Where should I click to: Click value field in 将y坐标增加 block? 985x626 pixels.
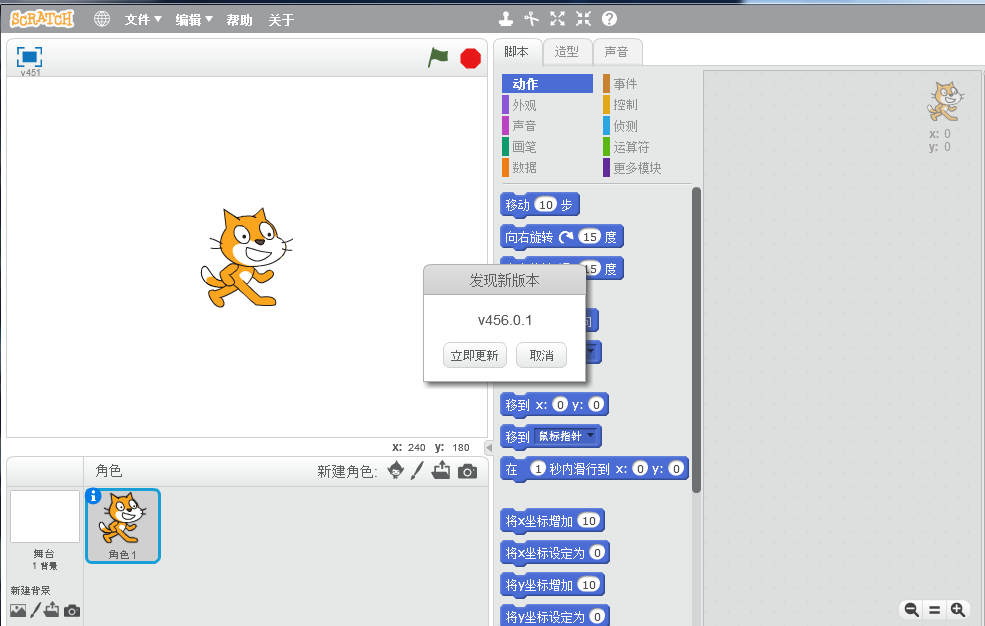coord(589,585)
